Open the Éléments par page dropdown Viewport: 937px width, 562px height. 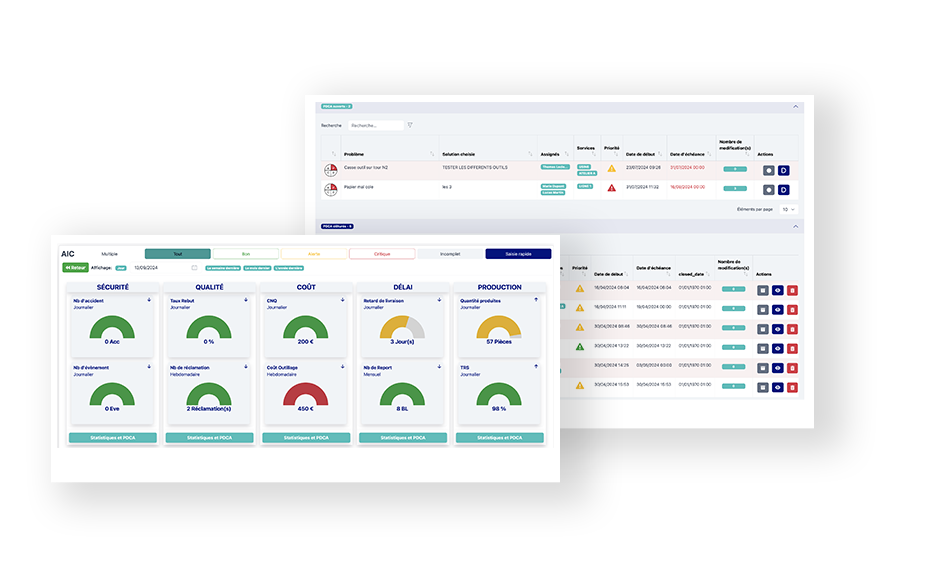789,209
